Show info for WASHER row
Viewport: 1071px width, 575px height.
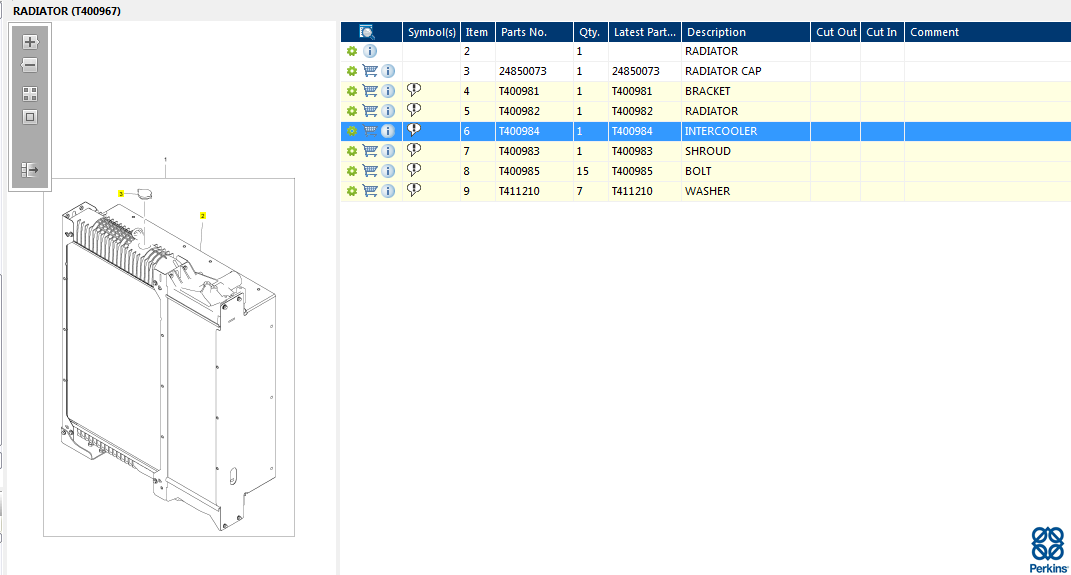coord(388,191)
